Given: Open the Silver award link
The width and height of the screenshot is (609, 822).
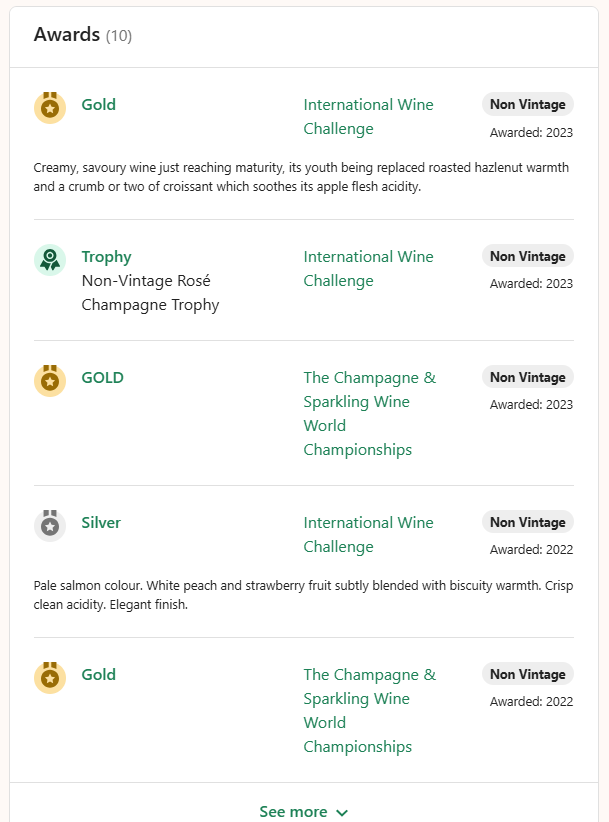Looking at the screenshot, I should click(x=101, y=523).
